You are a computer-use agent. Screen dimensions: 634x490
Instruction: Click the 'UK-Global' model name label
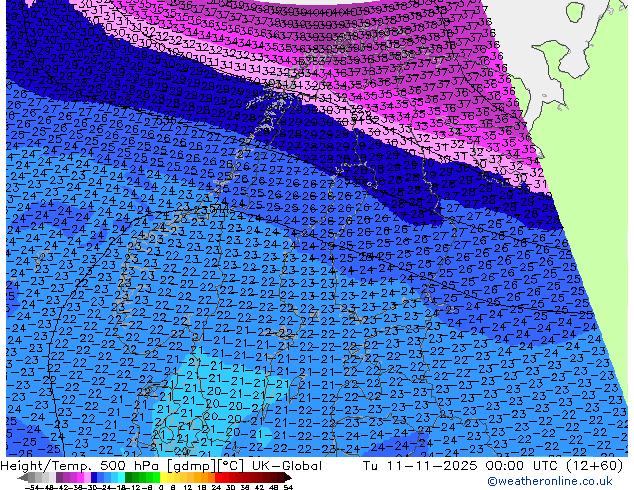pyautogui.click(x=287, y=465)
